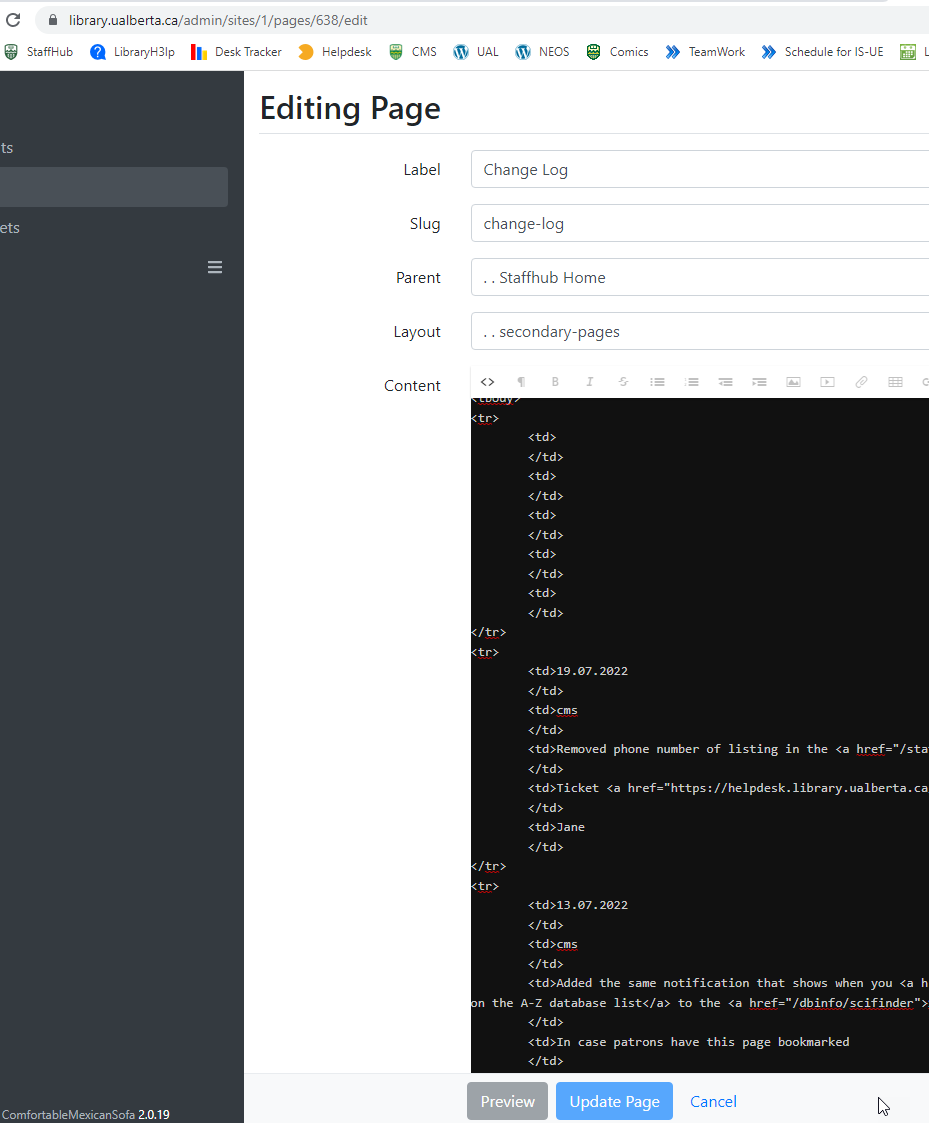Open the sidebar hamburger menu
929x1123 pixels.
point(214,267)
